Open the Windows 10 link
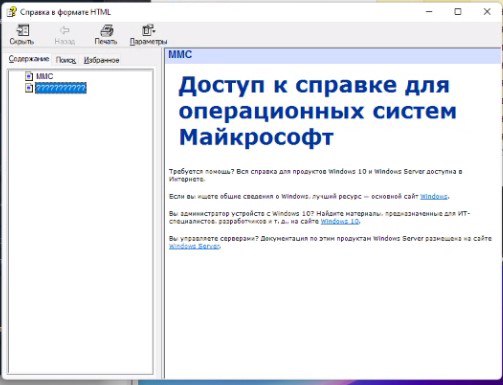 tap(339, 221)
